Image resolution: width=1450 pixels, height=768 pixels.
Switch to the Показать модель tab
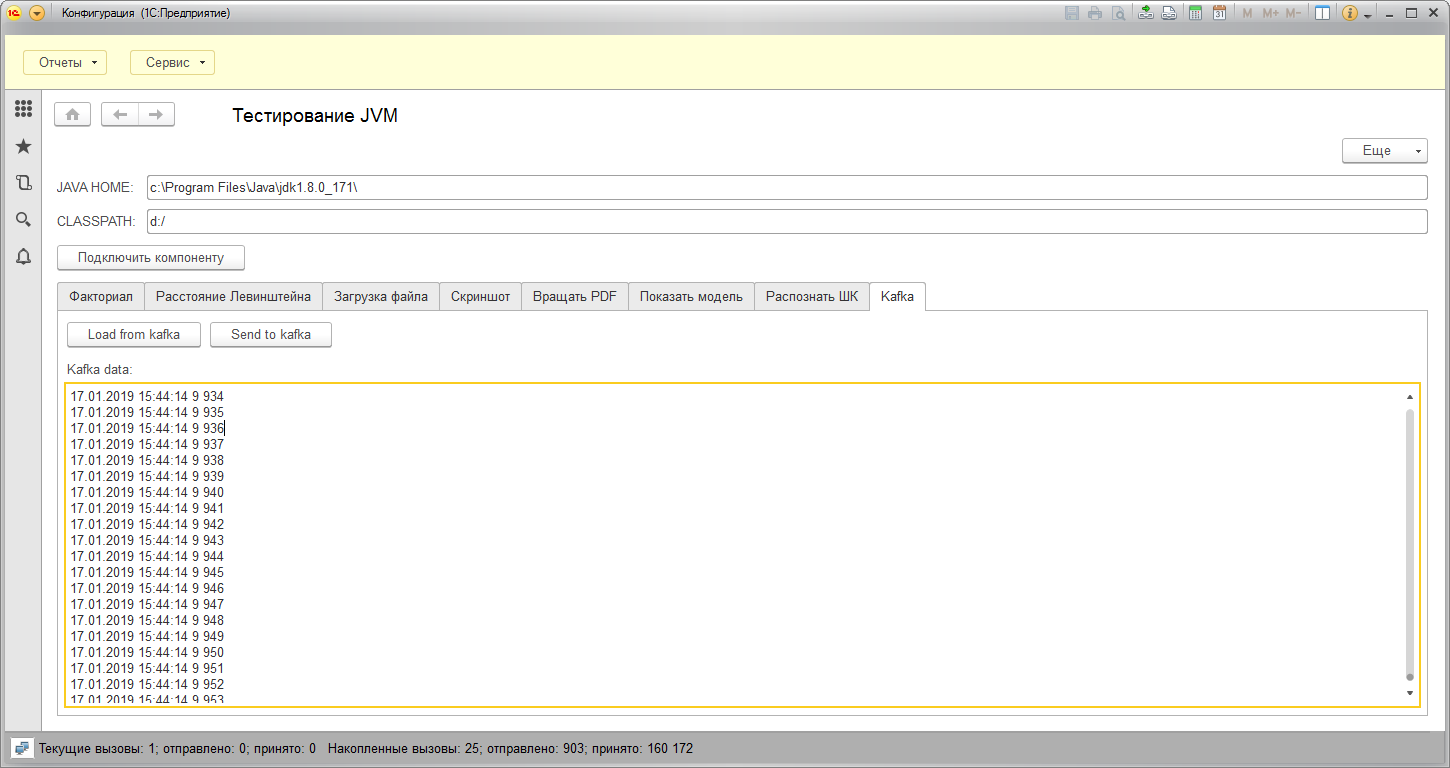coord(691,297)
